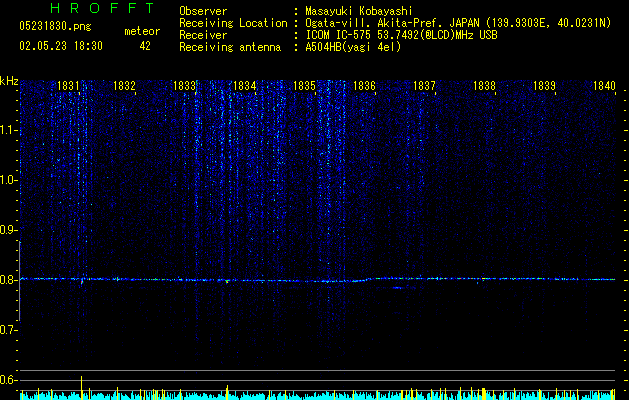The image size is (629, 400).
Task: Click the antenna A504HB(yagi 4el) text
Action: (353, 47)
